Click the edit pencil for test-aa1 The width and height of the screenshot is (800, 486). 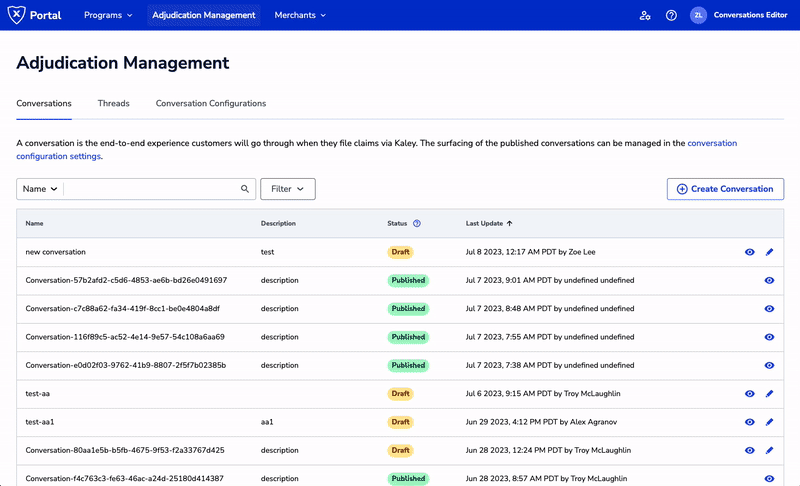pos(769,422)
